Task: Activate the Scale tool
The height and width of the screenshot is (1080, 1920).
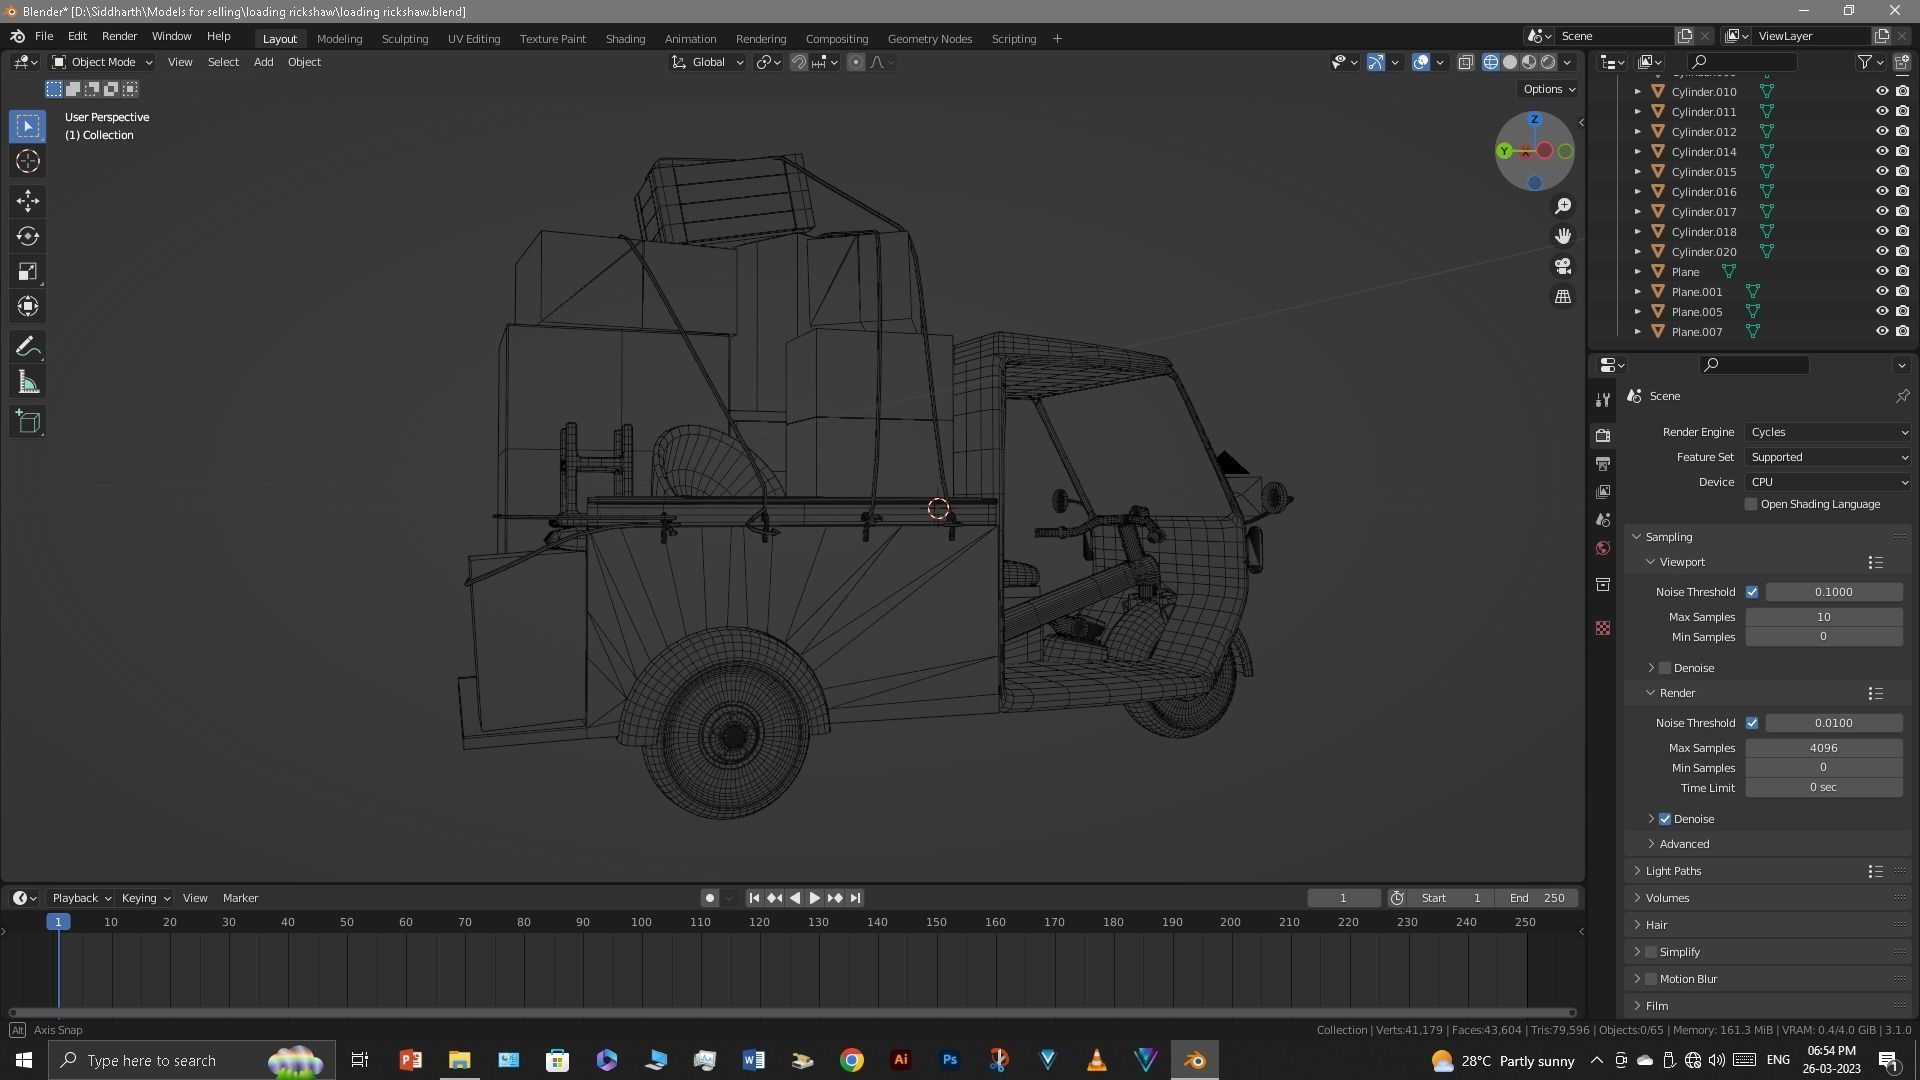Action: [x=28, y=271]
